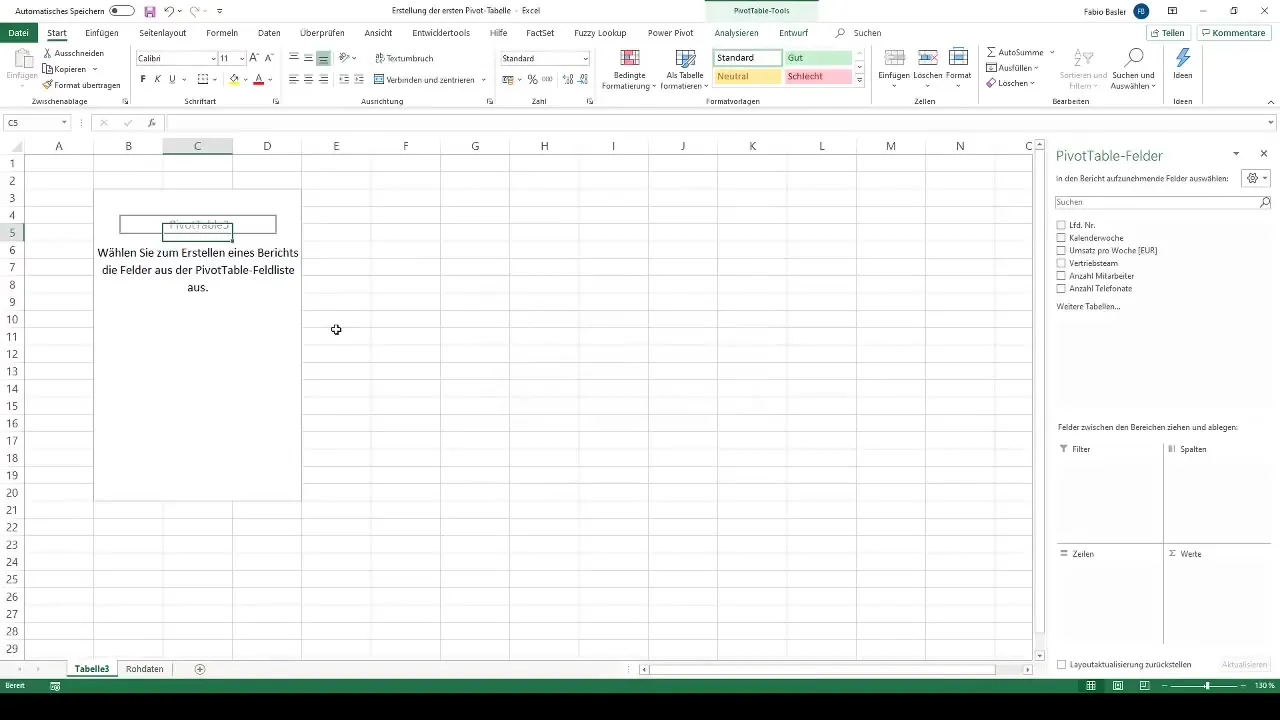This screenshot has height=720, width=1280.
Task: Expand the formula bar
Action: pos(1271,123)
